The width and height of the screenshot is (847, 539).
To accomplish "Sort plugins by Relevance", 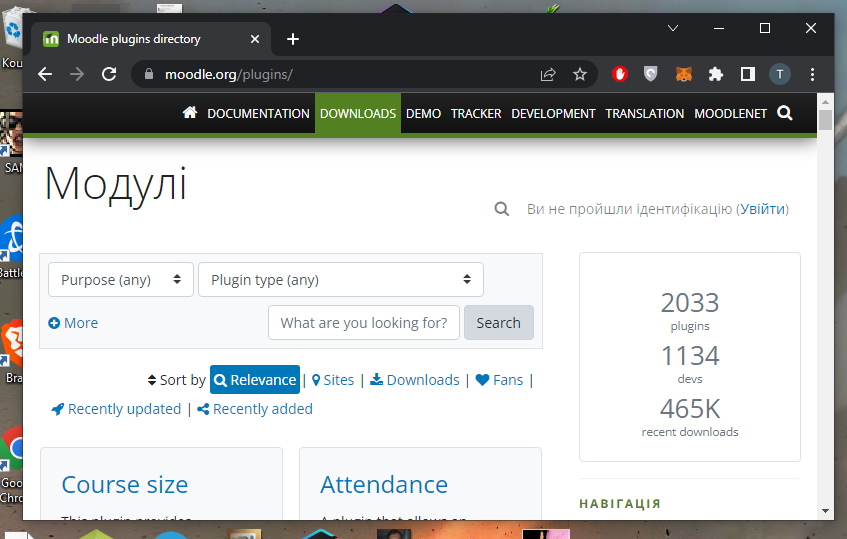I will tap(255, 380).
